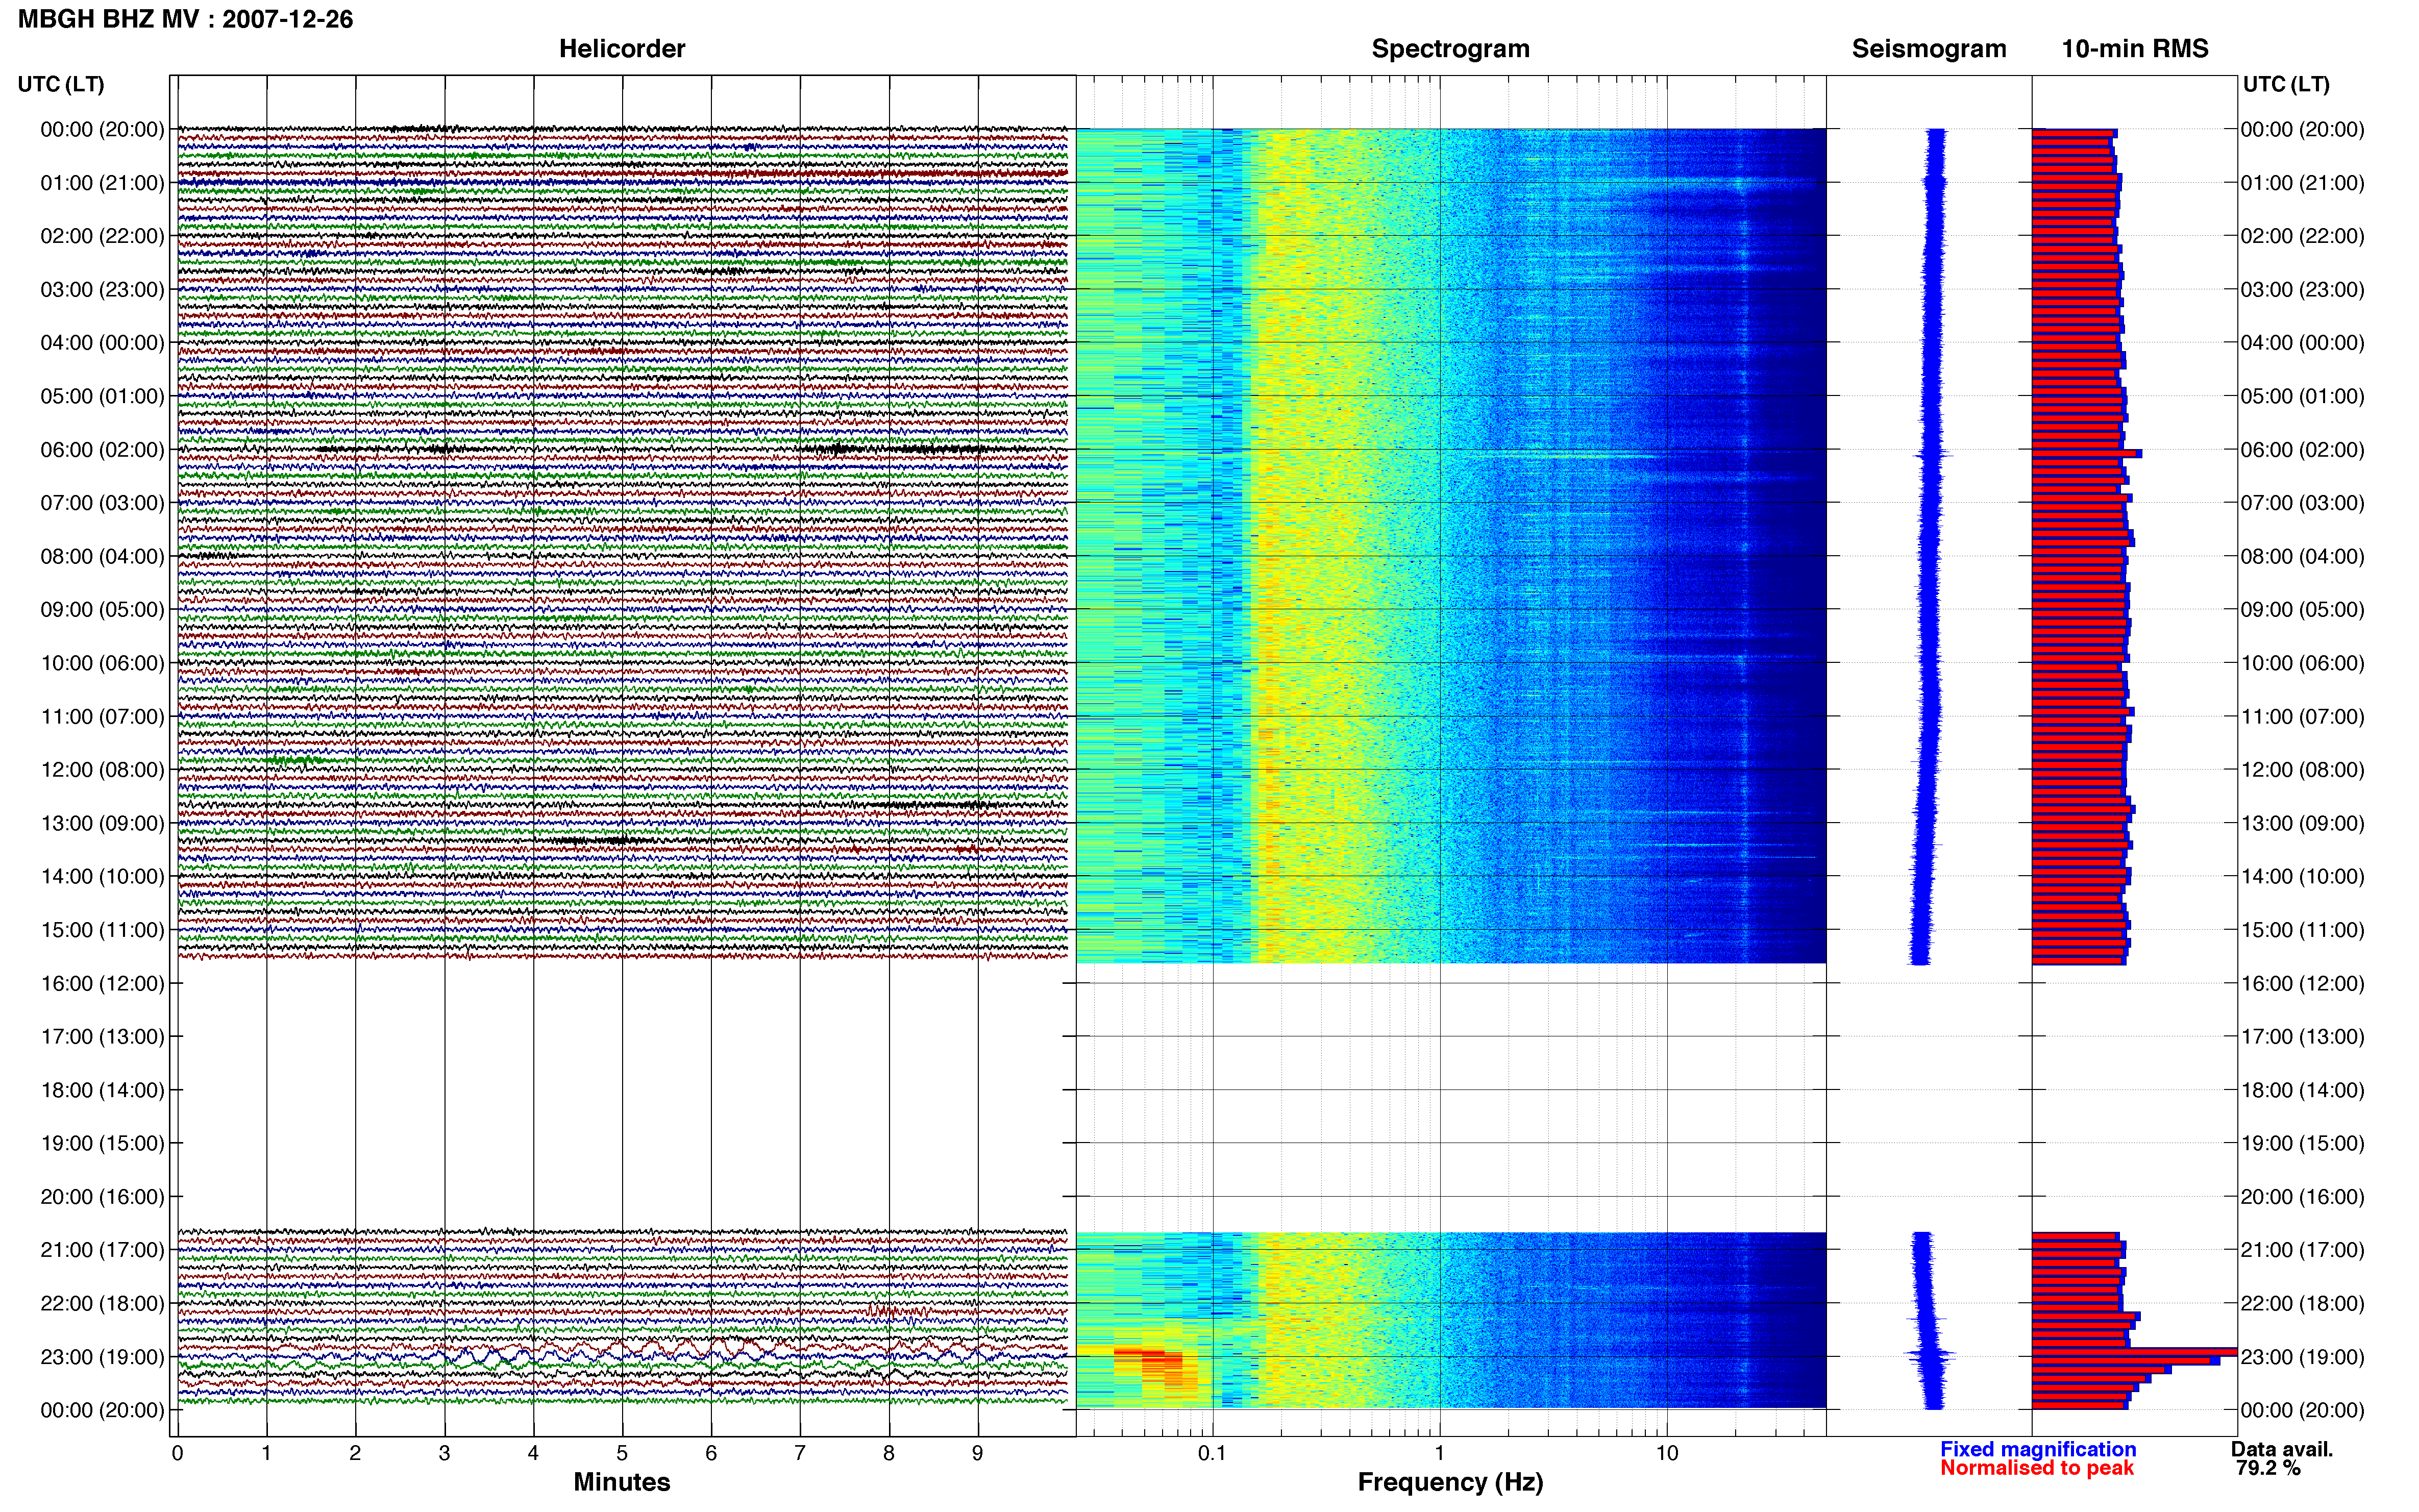This screenshot has width=2419, height=1512.
Task: Click the 'UTC (LT)' label beside Helicorder
Action: pos(61,84)
